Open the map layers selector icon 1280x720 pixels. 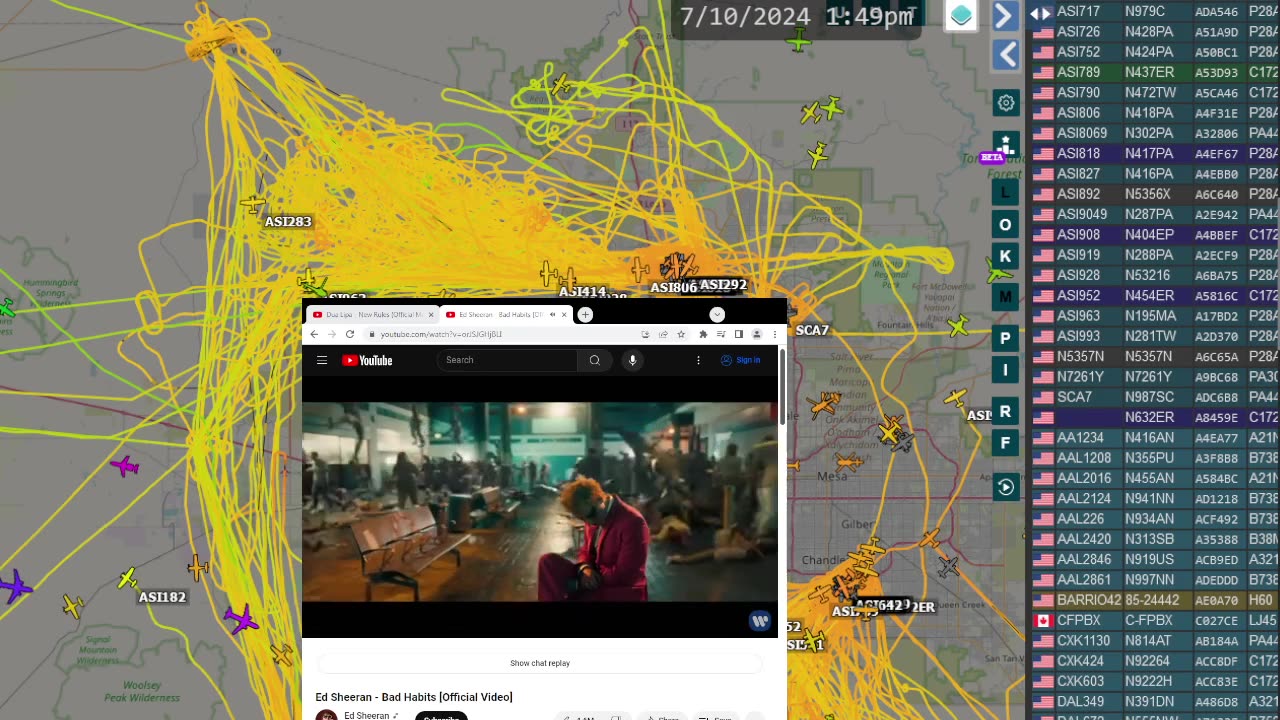[x=961, y=15]
